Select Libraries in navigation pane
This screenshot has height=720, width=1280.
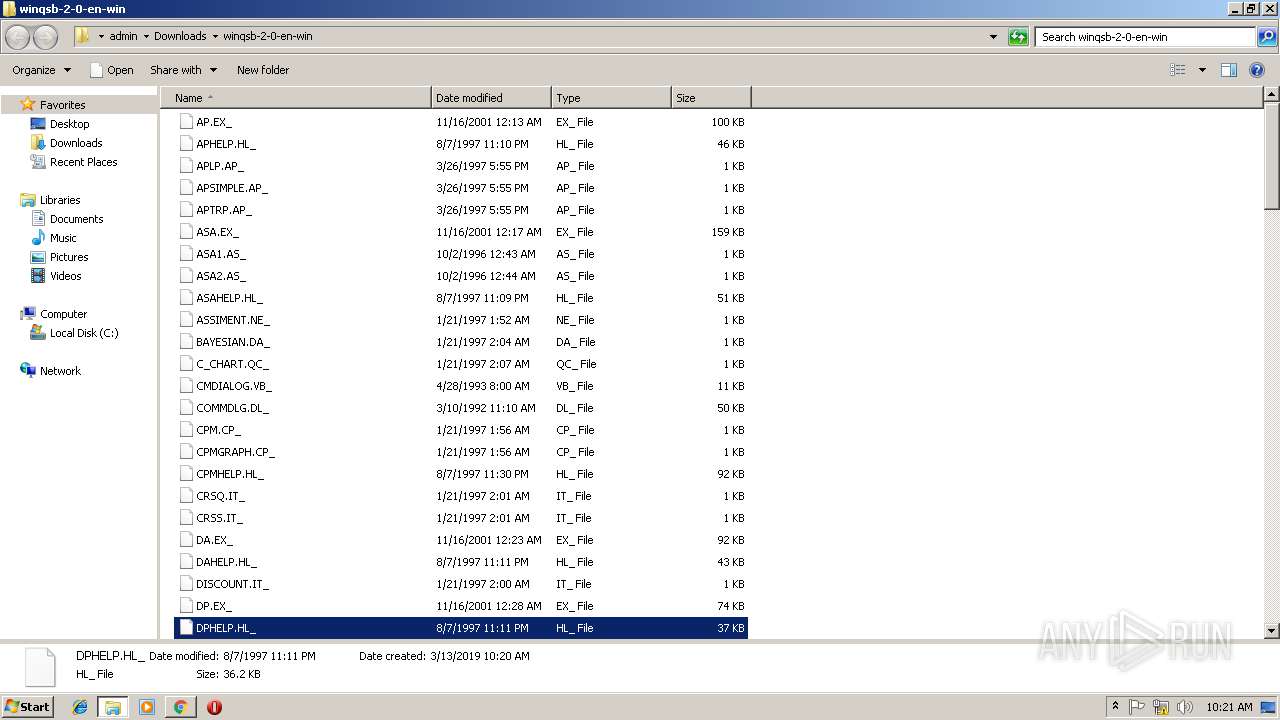50,200
